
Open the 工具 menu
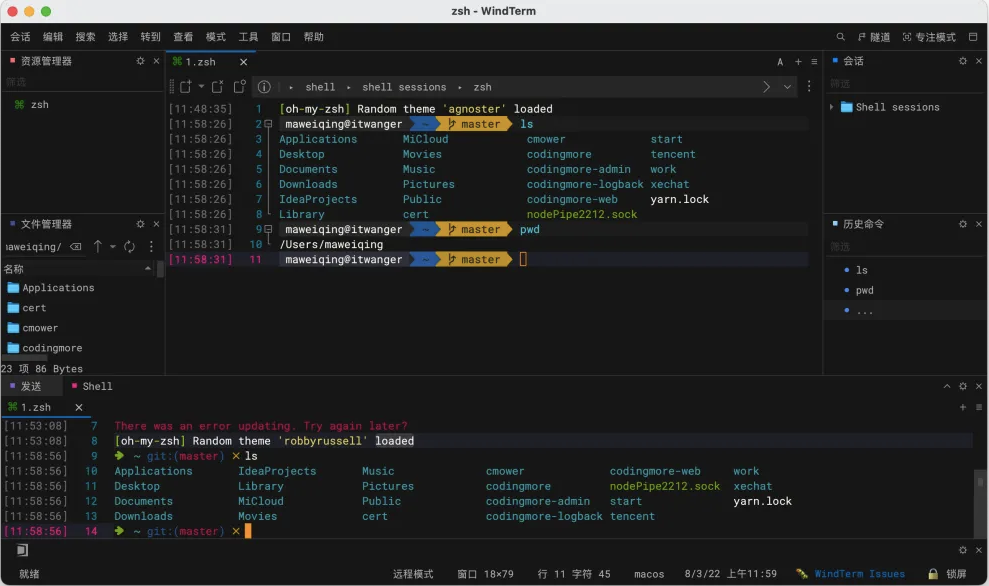click(x=248, y=37)
